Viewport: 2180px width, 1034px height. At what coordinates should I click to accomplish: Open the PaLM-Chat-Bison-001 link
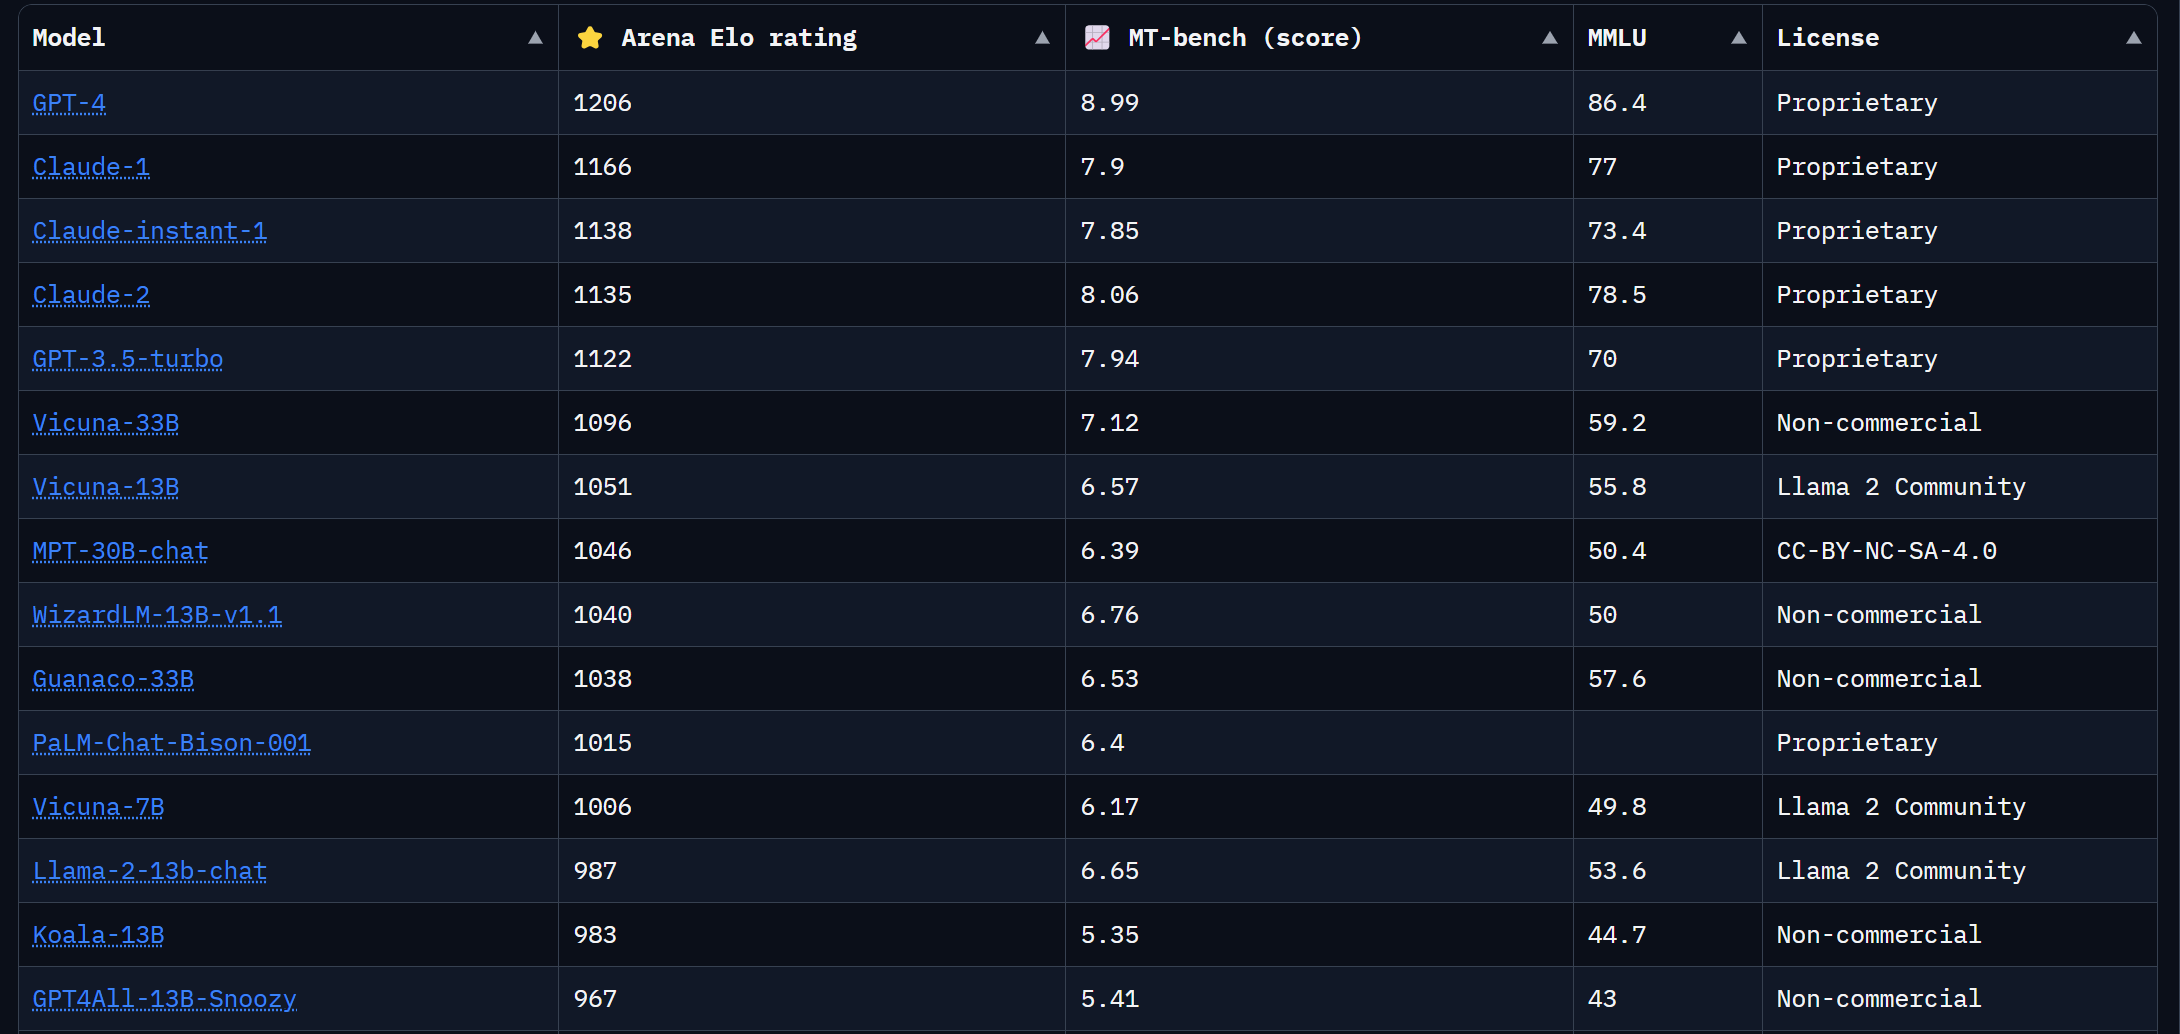(x=172, y=743)
